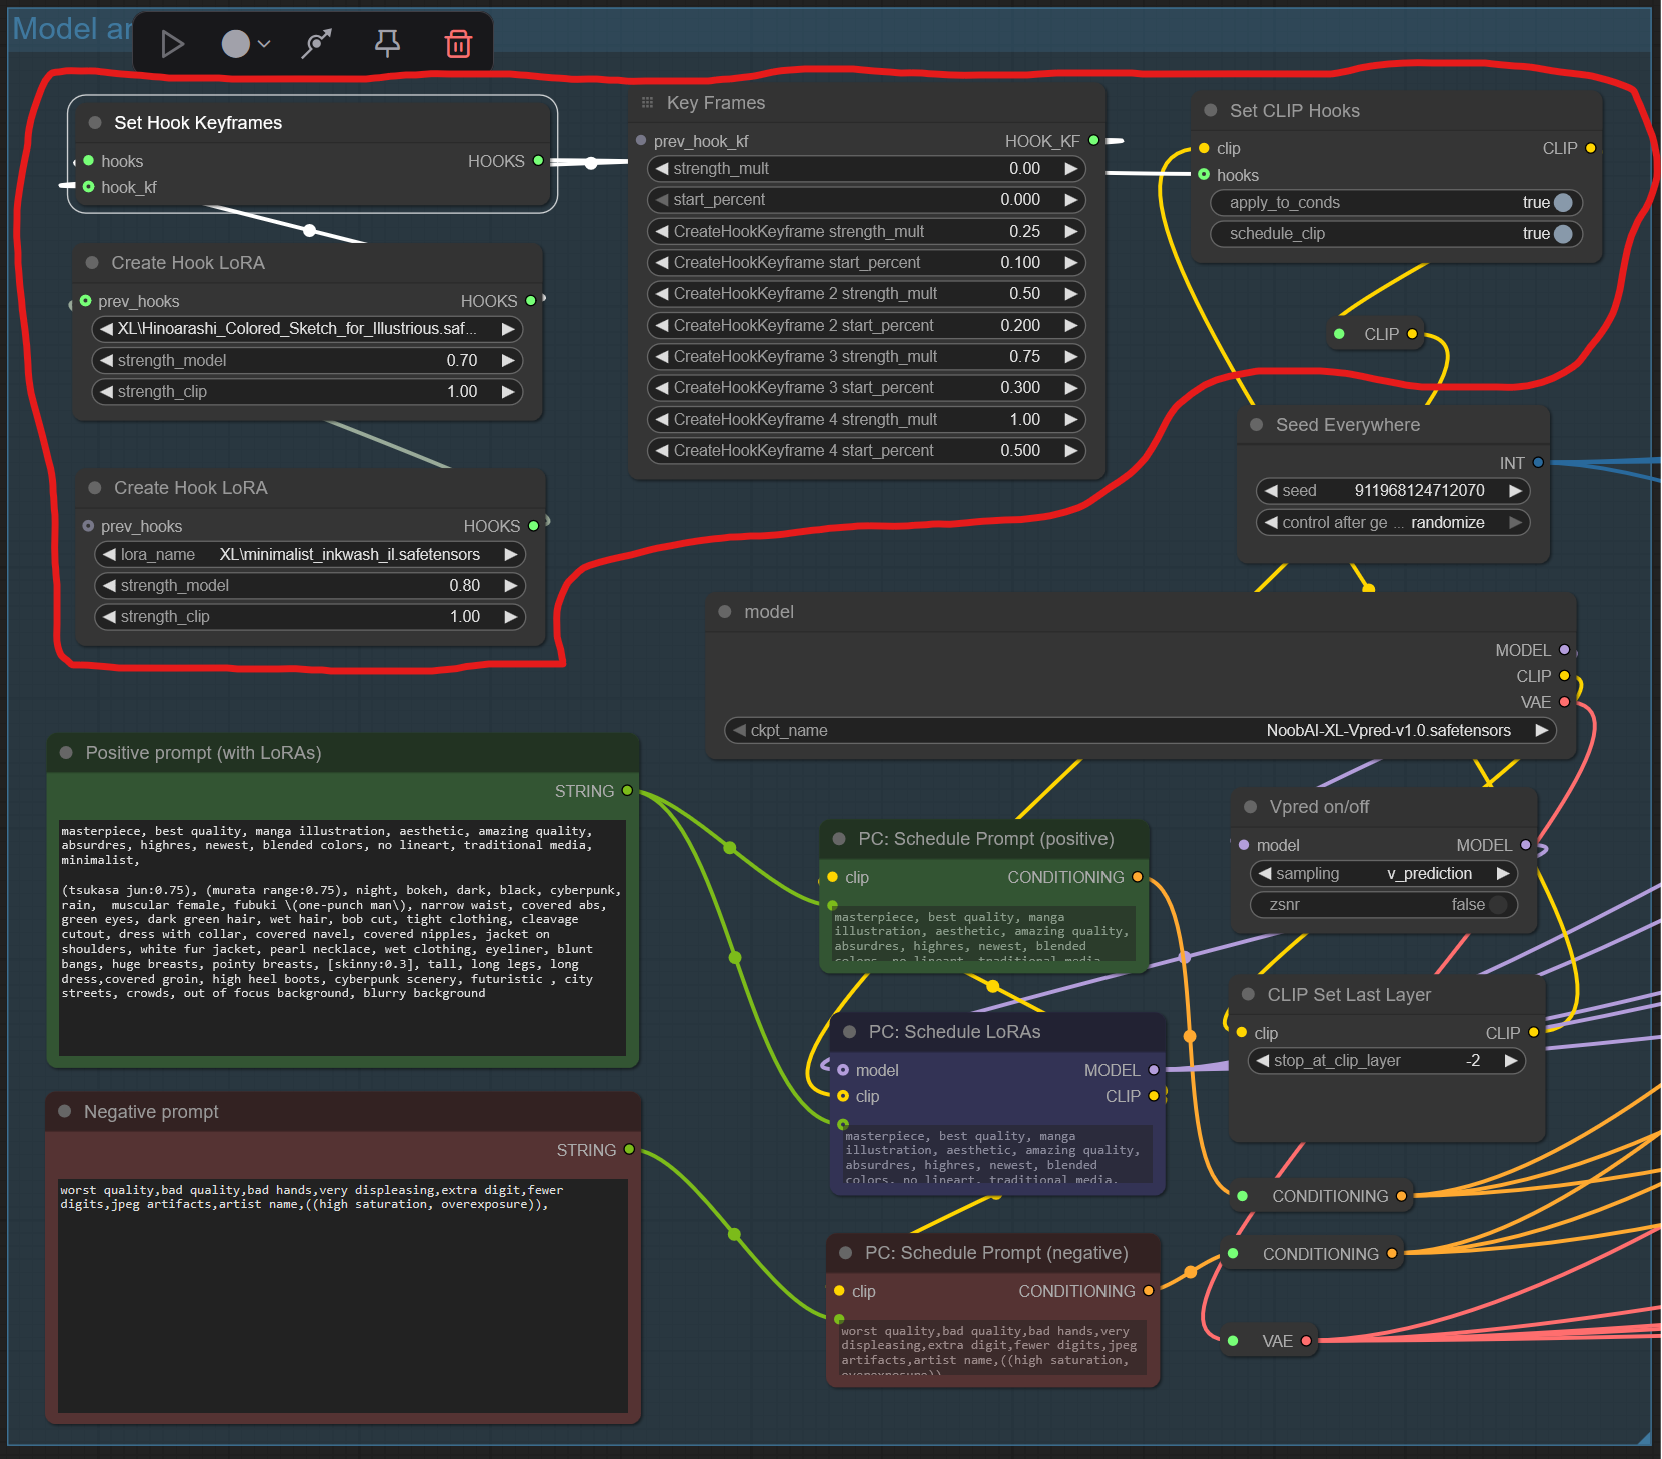Screen dimensions: 1662x1459
Task: Click the play/run node icon in toolbar
Action: (172, 44)
